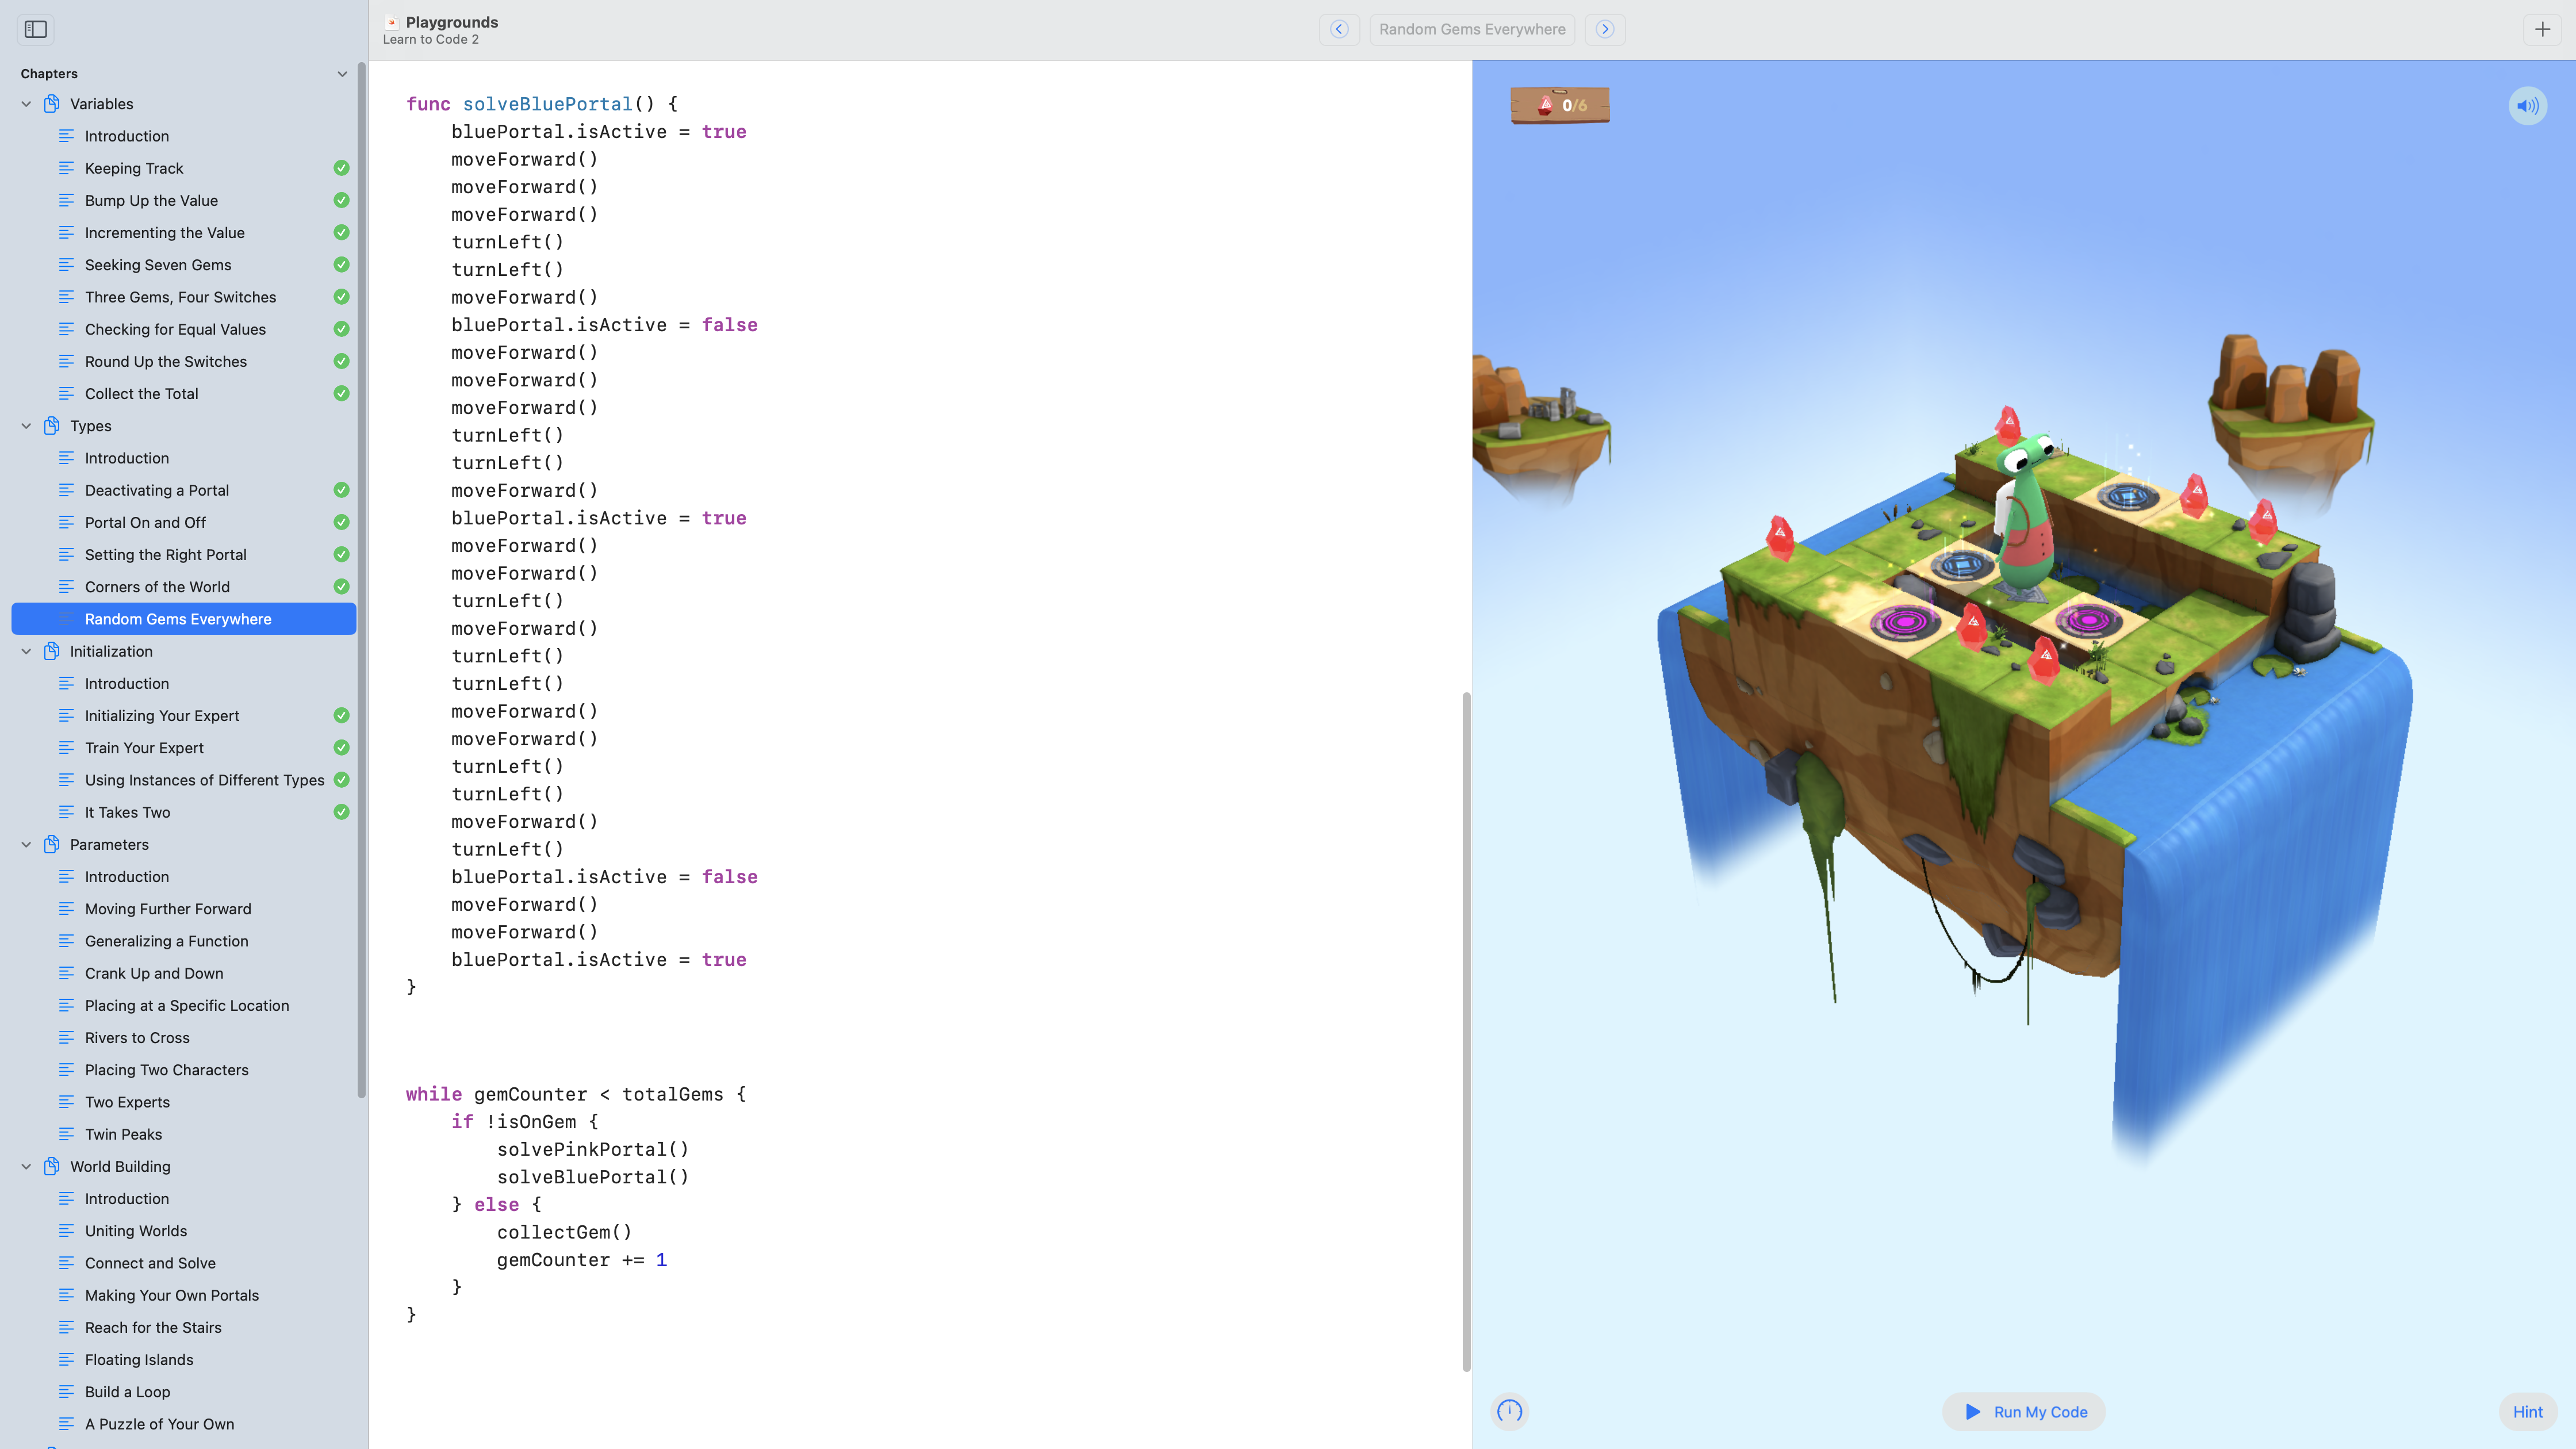
Task: Click the plus button in top-right corner
Action: pyautogui.click(x=2543, y=29)
